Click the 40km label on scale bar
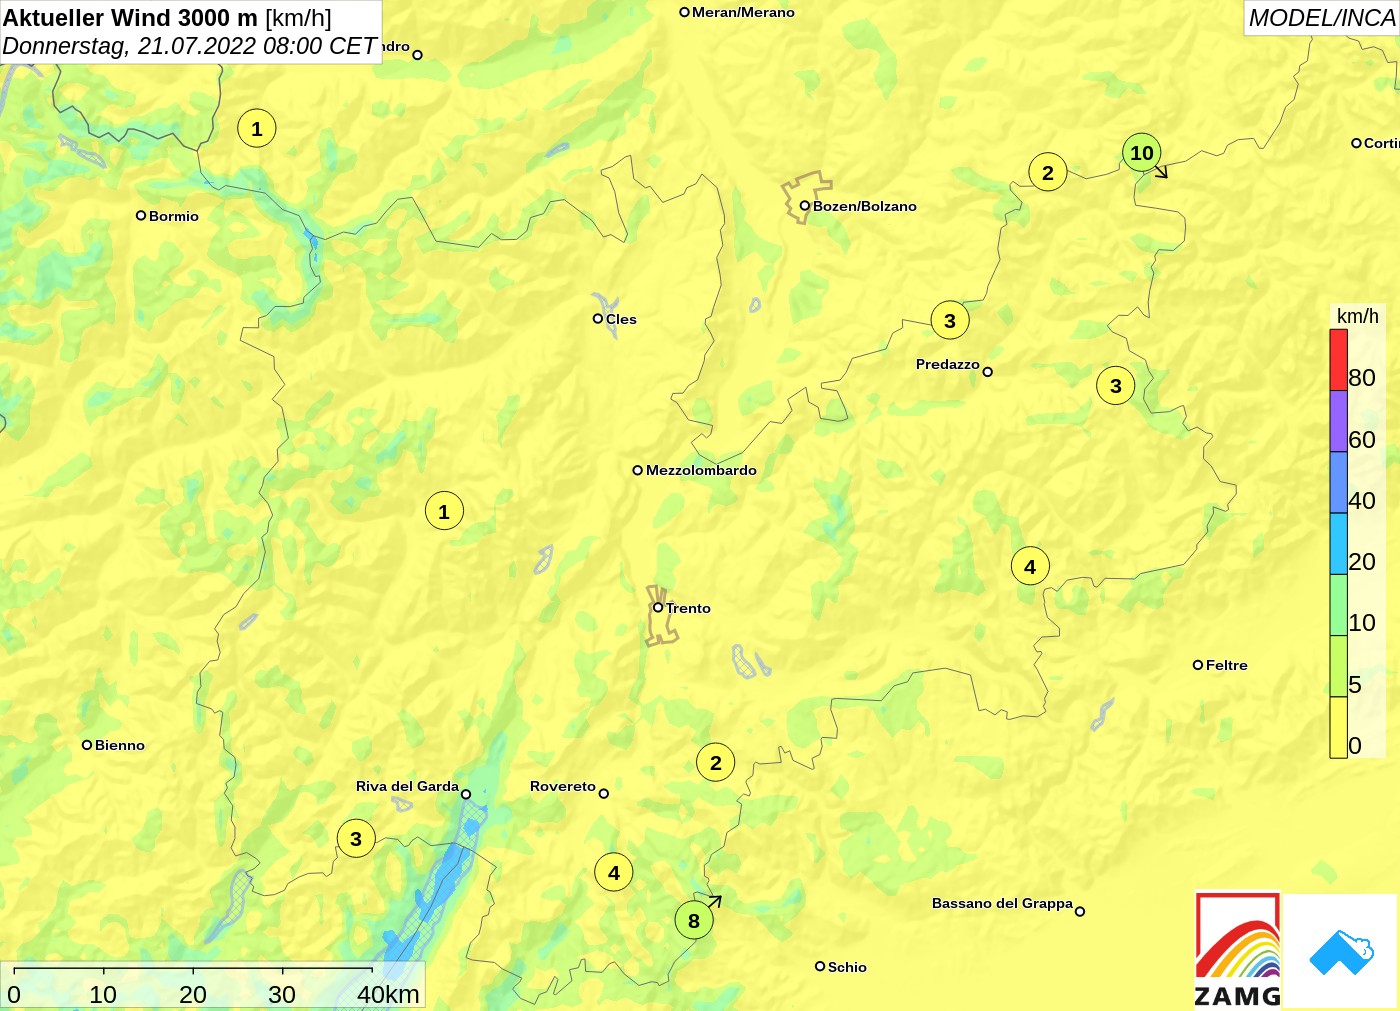Screen dimensions: 1400x1011 point(388,995)
